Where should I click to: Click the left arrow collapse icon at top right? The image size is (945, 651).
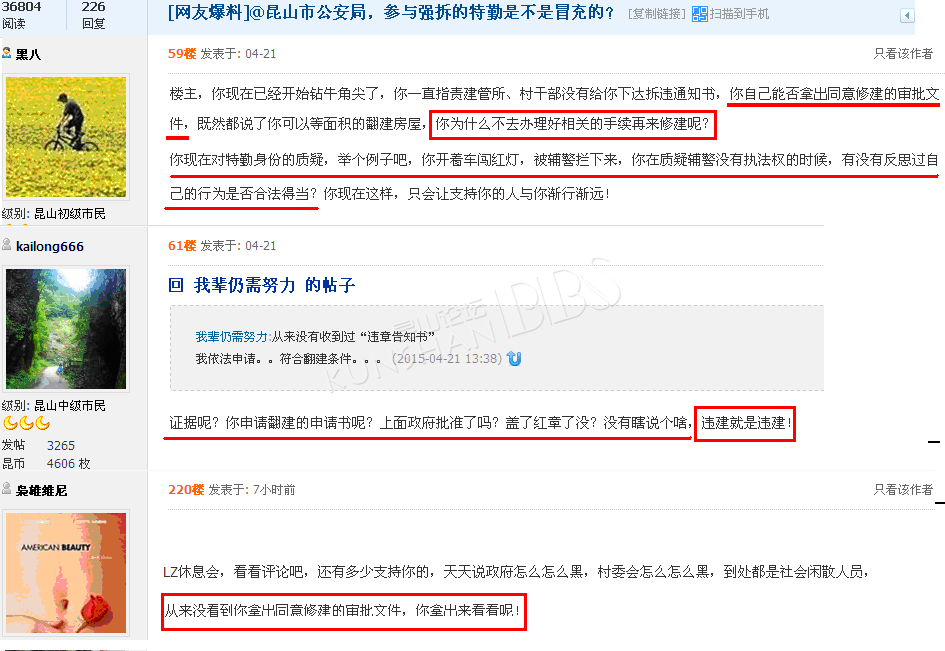907,16
